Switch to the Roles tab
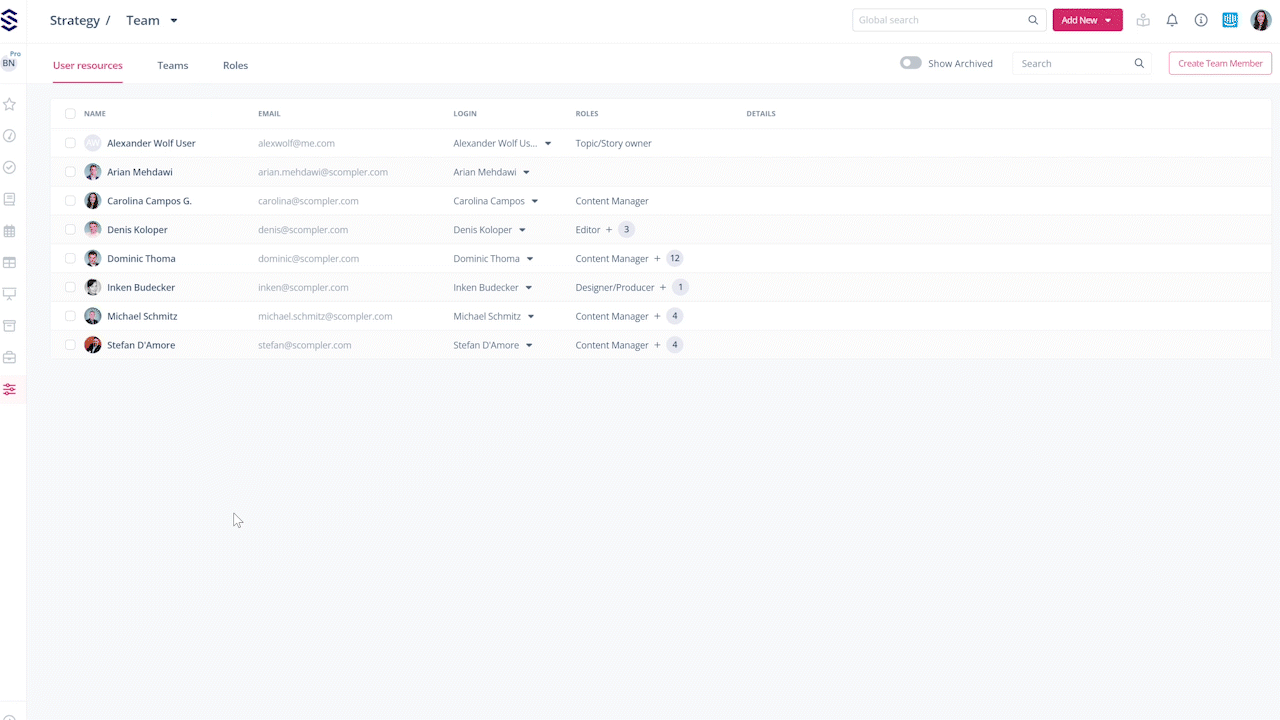This screenshot has height=720, width=1280. click(235, 65)
